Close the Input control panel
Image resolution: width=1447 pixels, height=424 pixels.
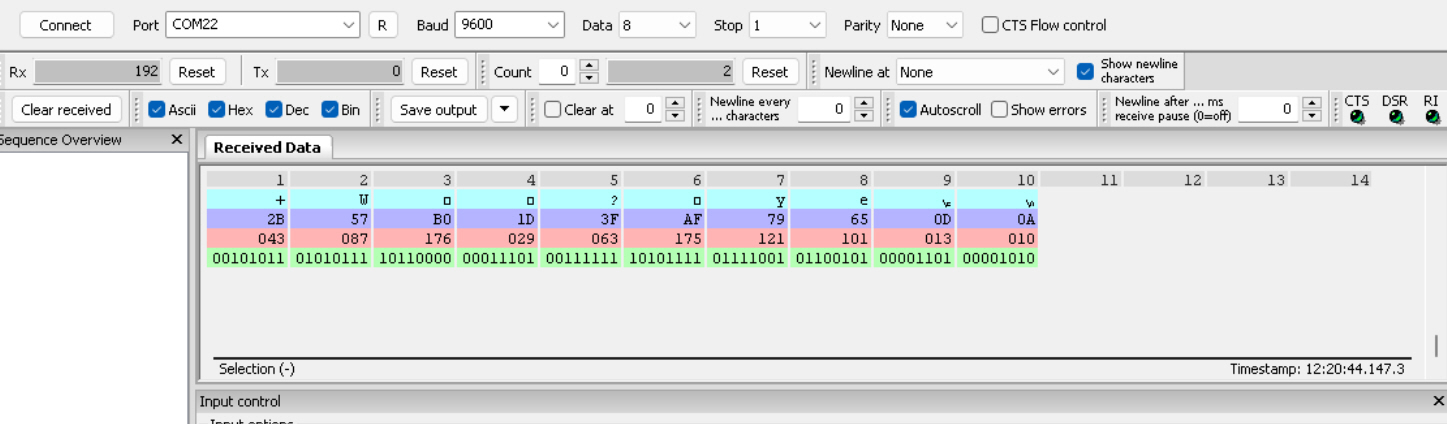pyautogui.click(x=1438, y=401)
